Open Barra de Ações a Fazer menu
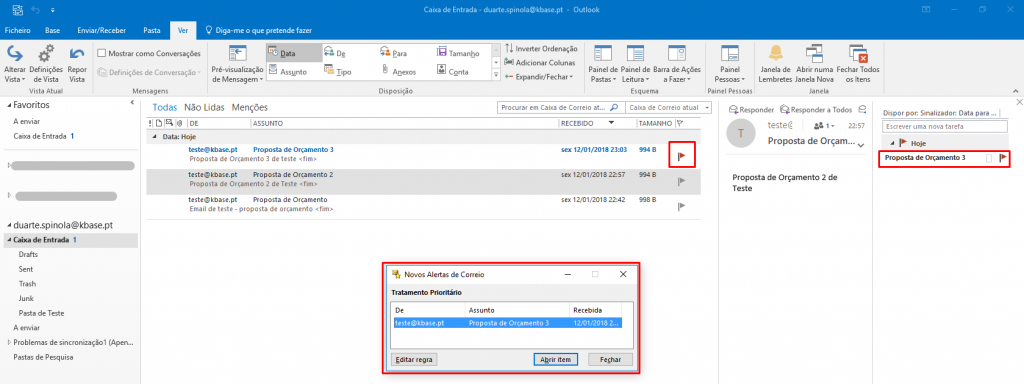Screen dimensions: 1024x384 677,63
